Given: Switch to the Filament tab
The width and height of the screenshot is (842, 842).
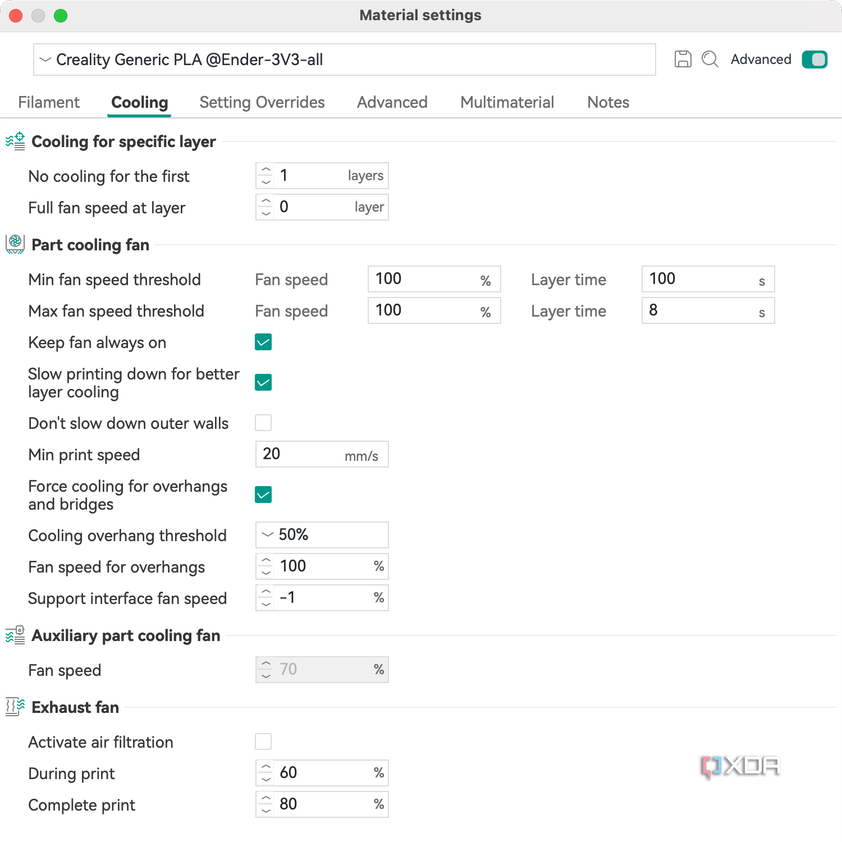Looking at the screenshot, I should 49,102.
